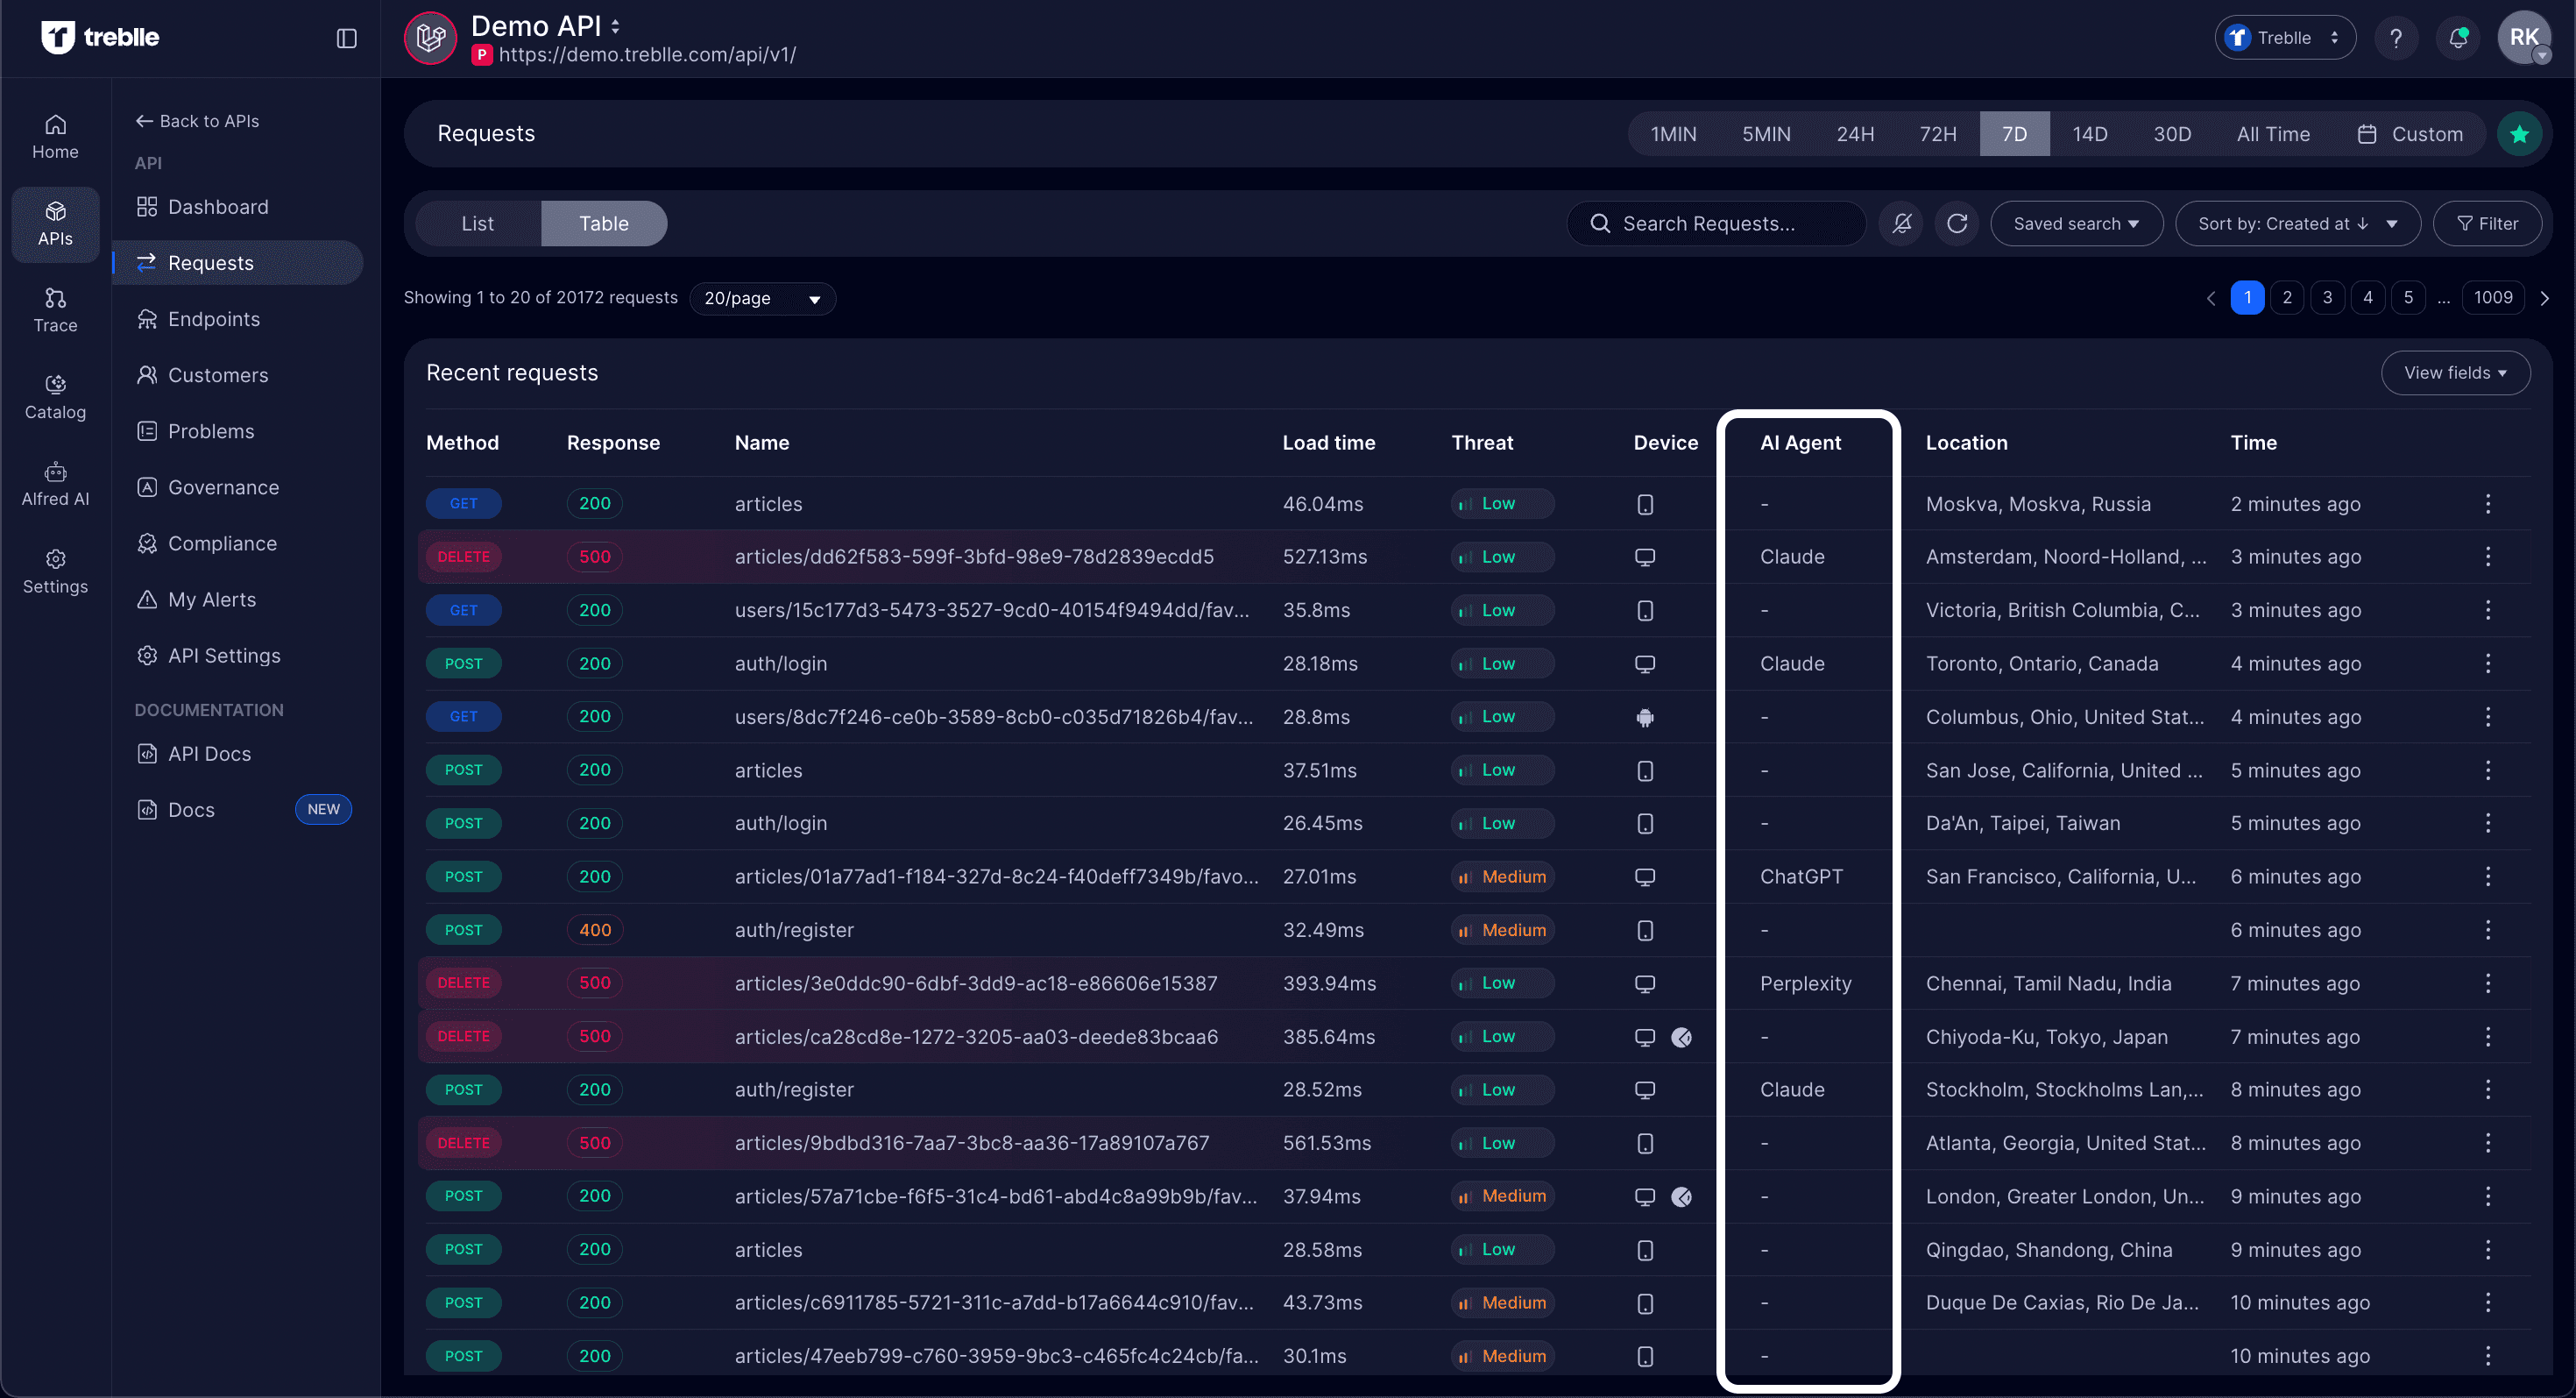The width and height of the screenshot is (2576, 1398).
Task: Collapse the left sidebar using the panel icon
Action: [x=346, y=38]
